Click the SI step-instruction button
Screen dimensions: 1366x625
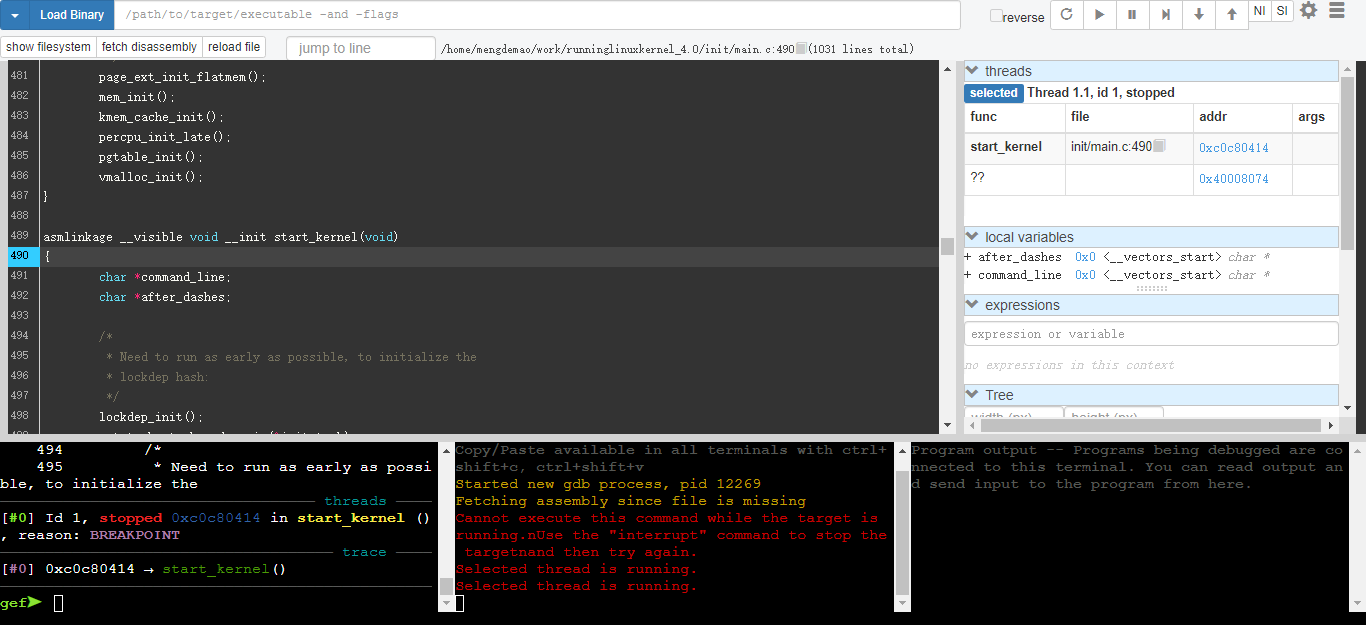[1282, 11]
